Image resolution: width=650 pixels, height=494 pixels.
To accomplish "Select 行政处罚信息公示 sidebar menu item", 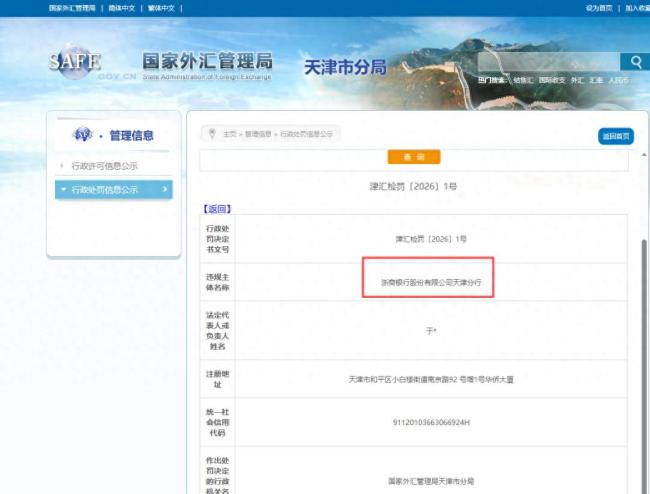I will click(x=114, y=189).
